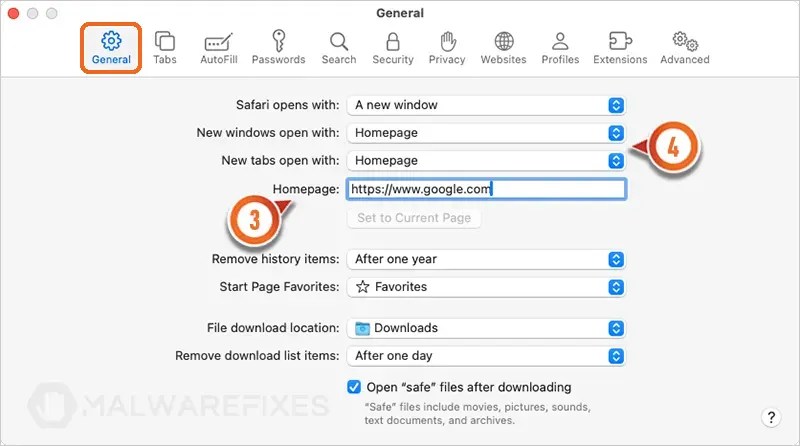This screenshot has width=800, height=446.
Task: Open the 'File download location' dropdown
Action: (486, 328)
